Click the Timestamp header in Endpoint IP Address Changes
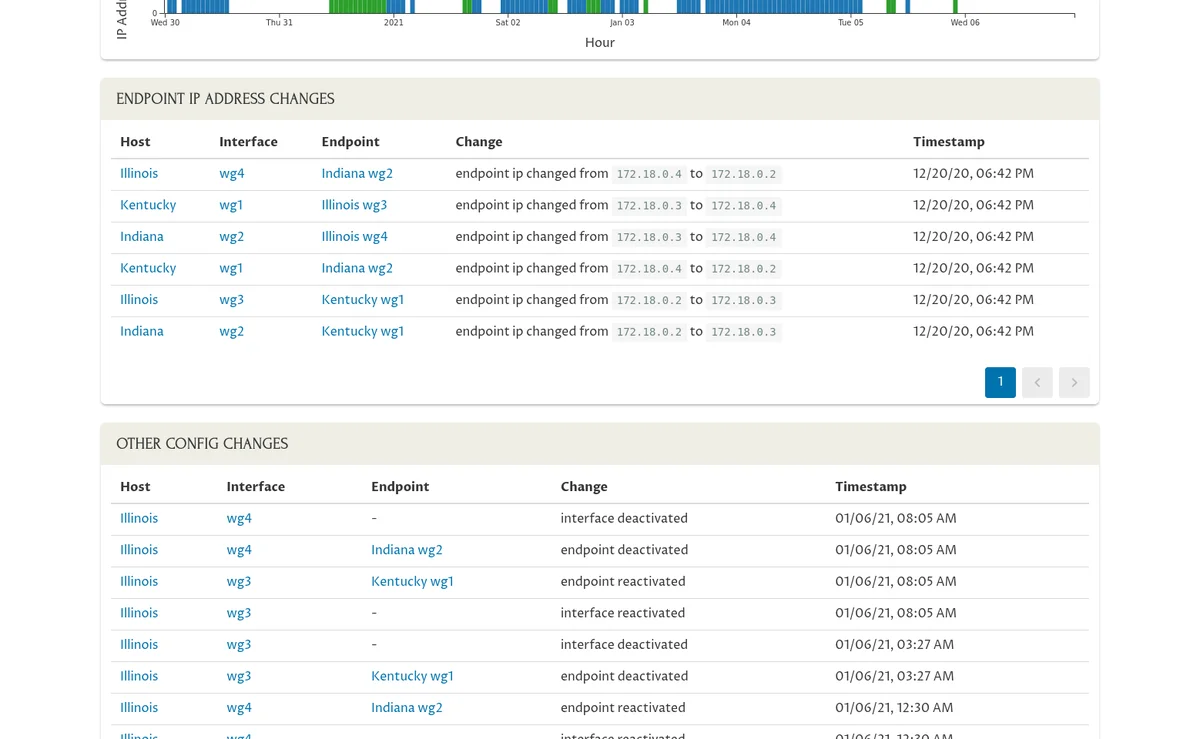1200x739 pixels. (948, 142)
